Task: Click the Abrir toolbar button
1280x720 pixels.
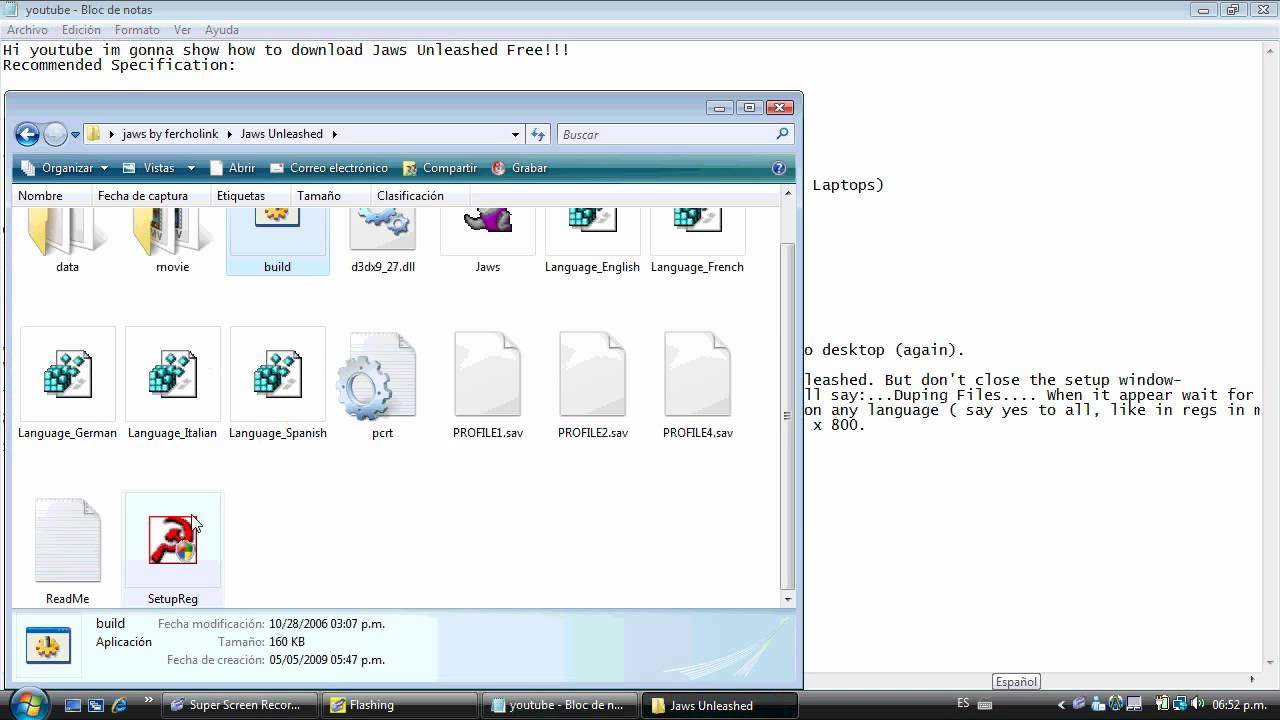Action: point(232,168)
